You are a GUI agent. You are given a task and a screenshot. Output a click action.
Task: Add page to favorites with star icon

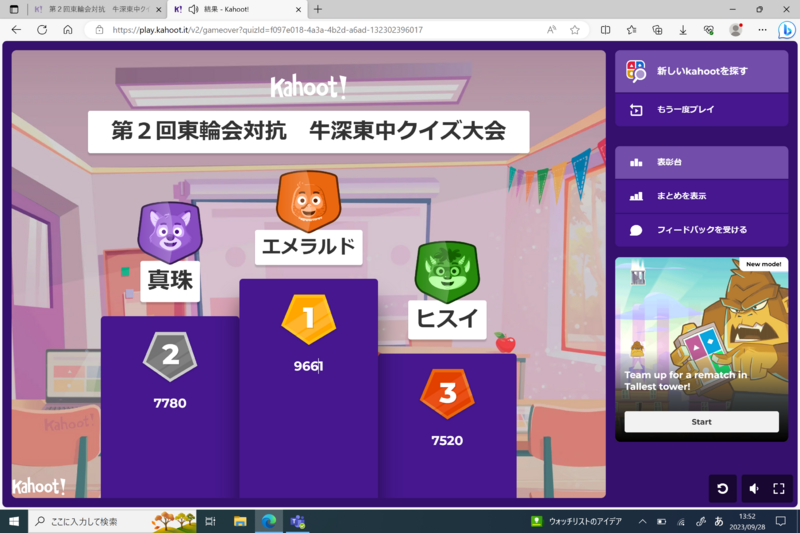click(x=575, y=30)
